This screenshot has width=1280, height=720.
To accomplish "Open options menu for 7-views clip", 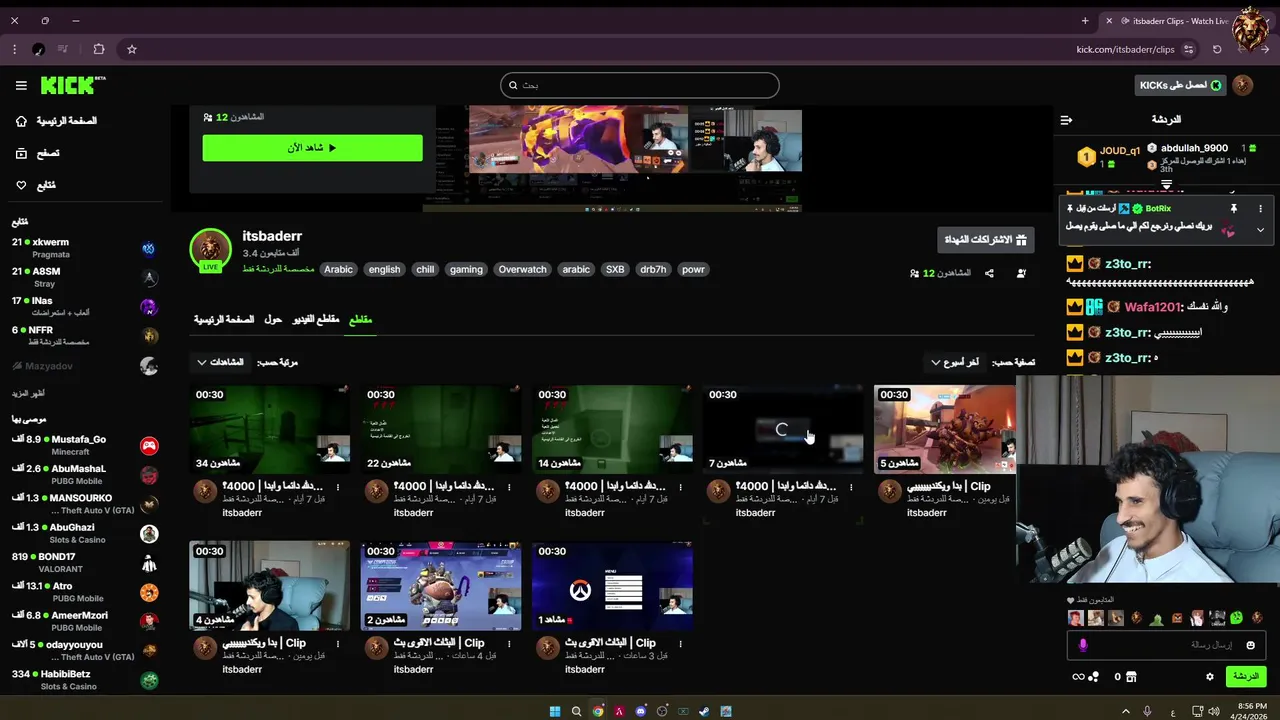I will coord(851,488).
